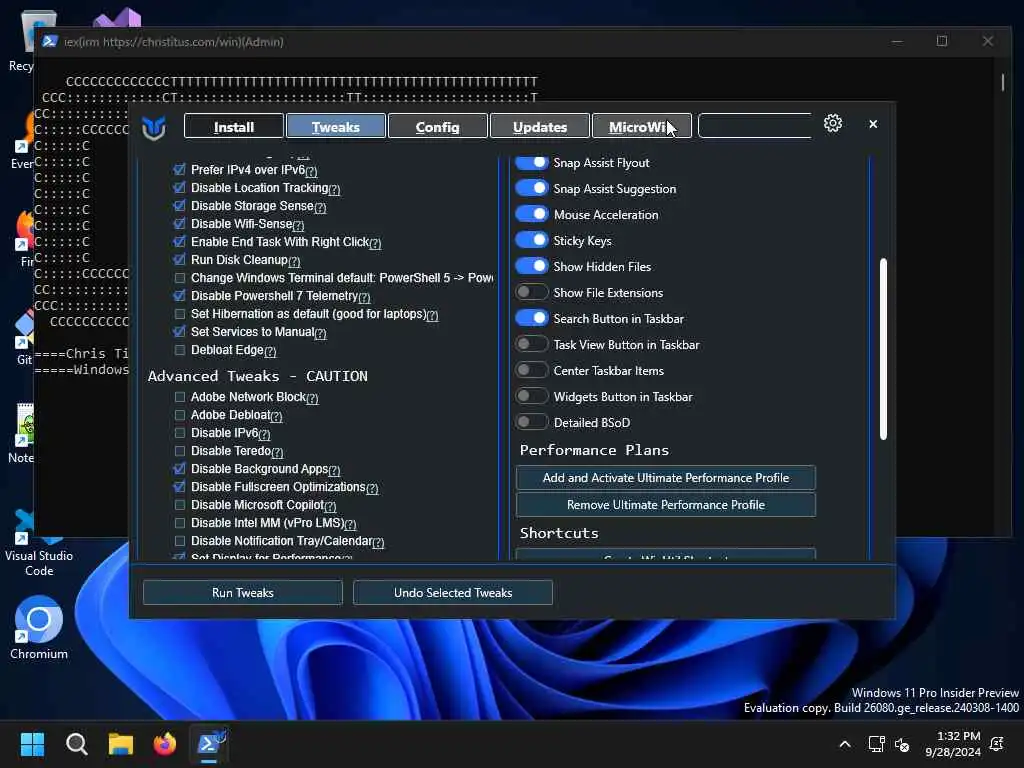Enable Detailed BSoD toggle
Image resolution: width=1024 pixels, height=768 pixels.
coord(532,423)
